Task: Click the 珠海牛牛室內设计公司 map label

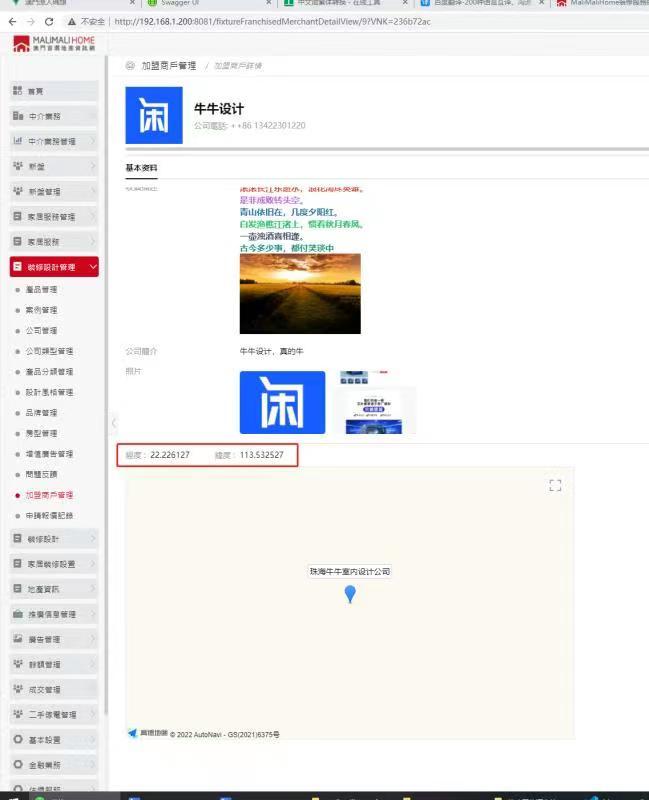Action: point(350,571)
